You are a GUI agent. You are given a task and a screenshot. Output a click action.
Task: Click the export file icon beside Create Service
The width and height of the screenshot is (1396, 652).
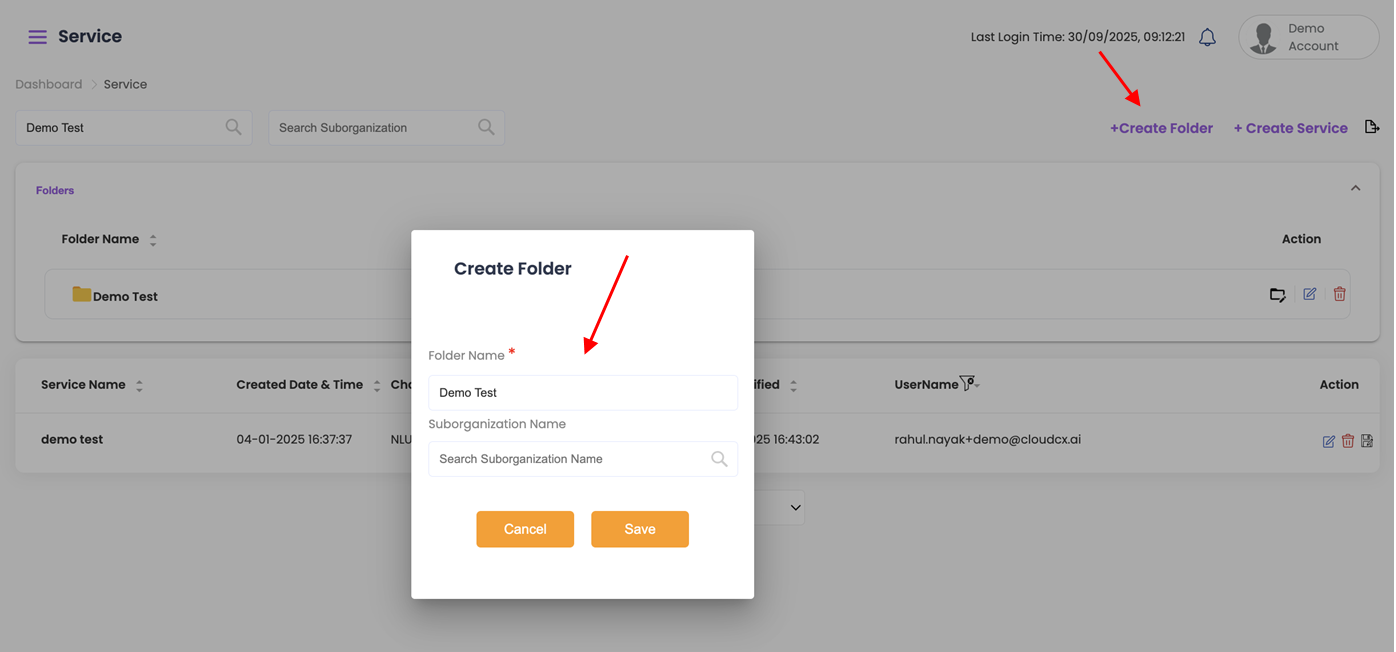[x=1372, y=127]
